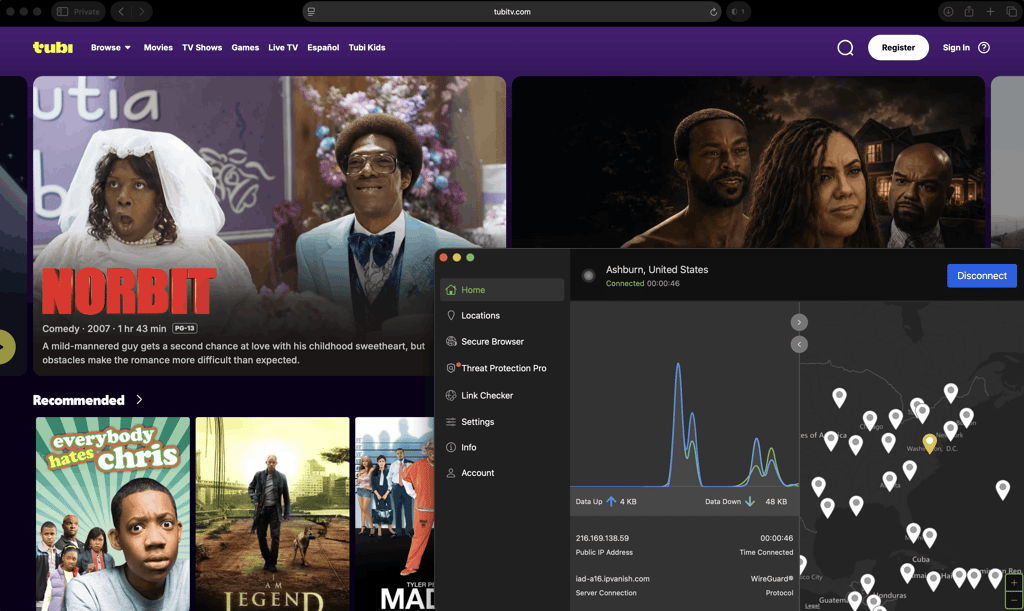Image resolution: width=1024 pixels, height=611 pixels.
Task: Open I Am Legend poster
Action: tap(272, 514)
